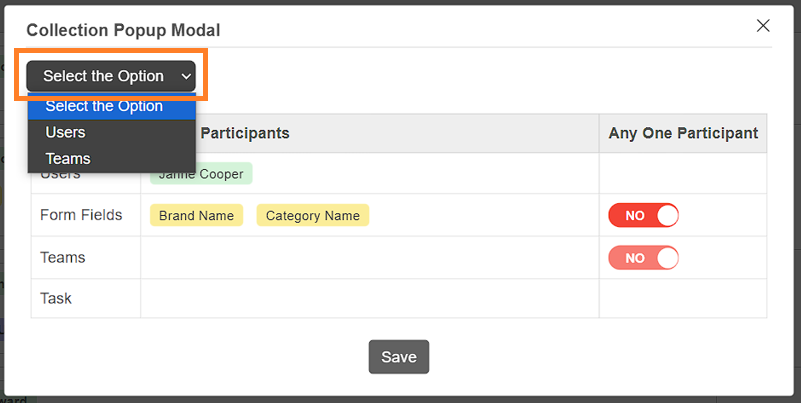Screen dimensions: 801x403
Task: Click the dropdown chevron arrow
Action: 186,76
